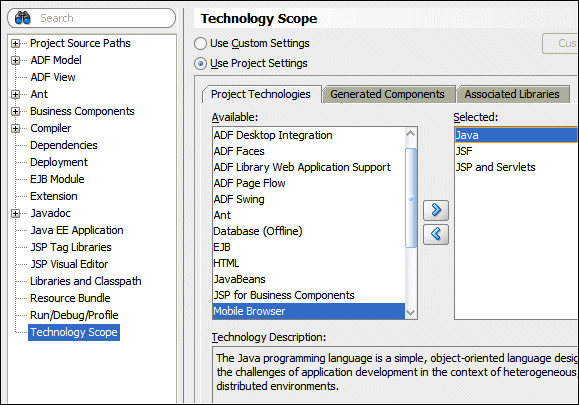Select ADF Model label in tree
Screen dimensions: 579x405
(x=56, y=60)
